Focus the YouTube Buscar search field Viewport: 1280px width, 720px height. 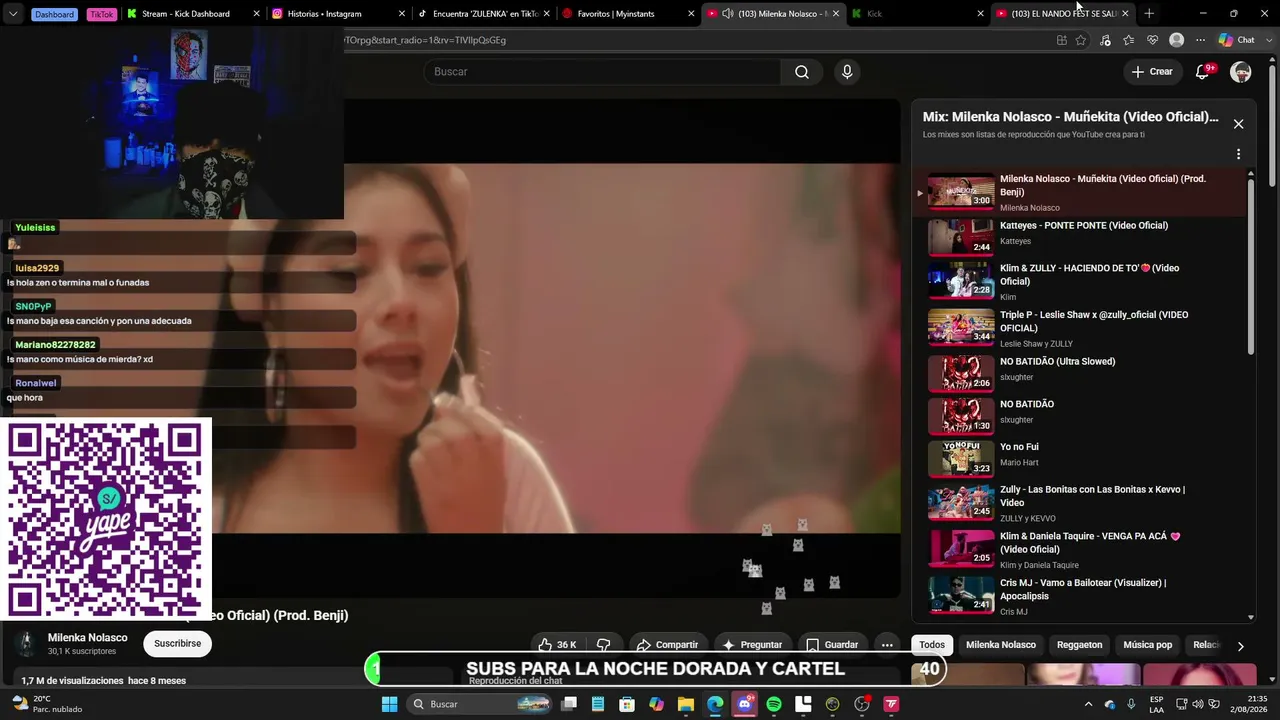(602, 72)
